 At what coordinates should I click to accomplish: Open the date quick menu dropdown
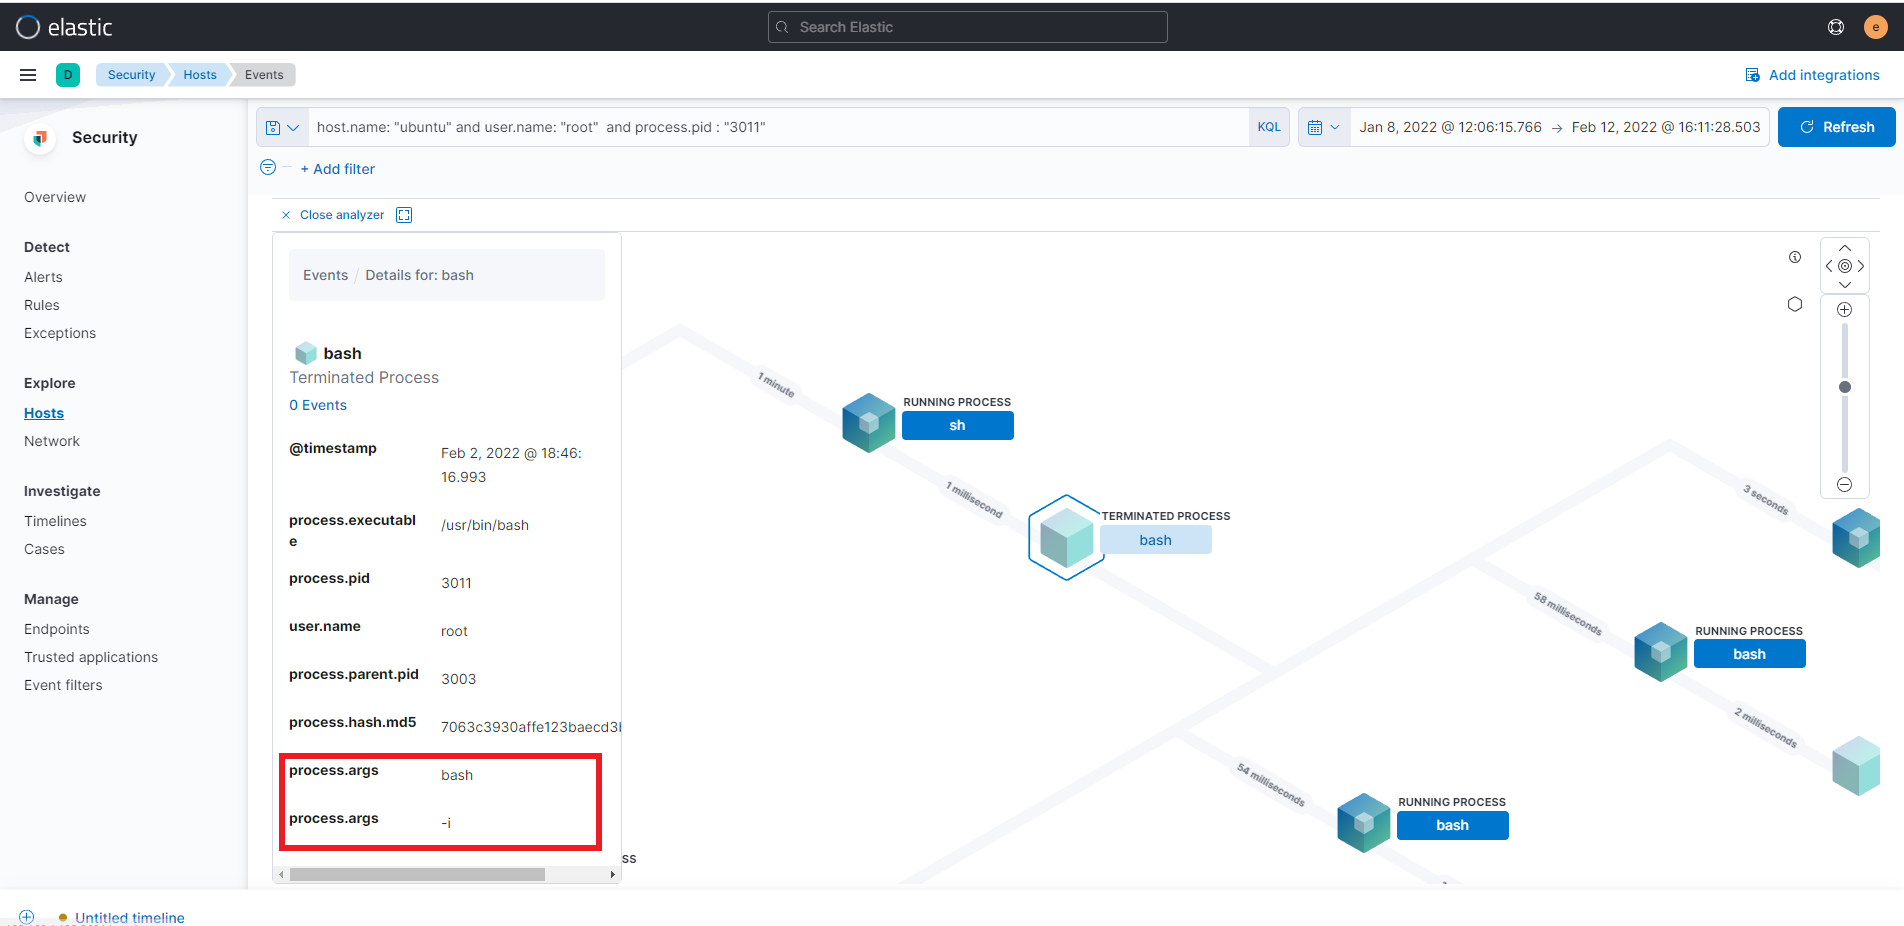point(1324,127)
